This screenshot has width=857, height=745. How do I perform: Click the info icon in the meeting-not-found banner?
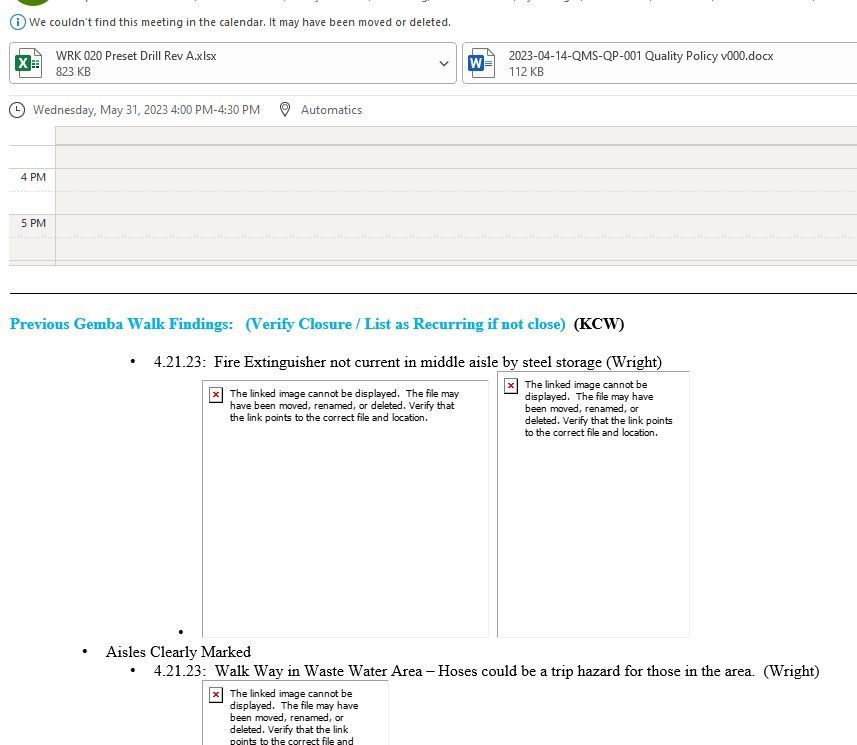point(17,21)
